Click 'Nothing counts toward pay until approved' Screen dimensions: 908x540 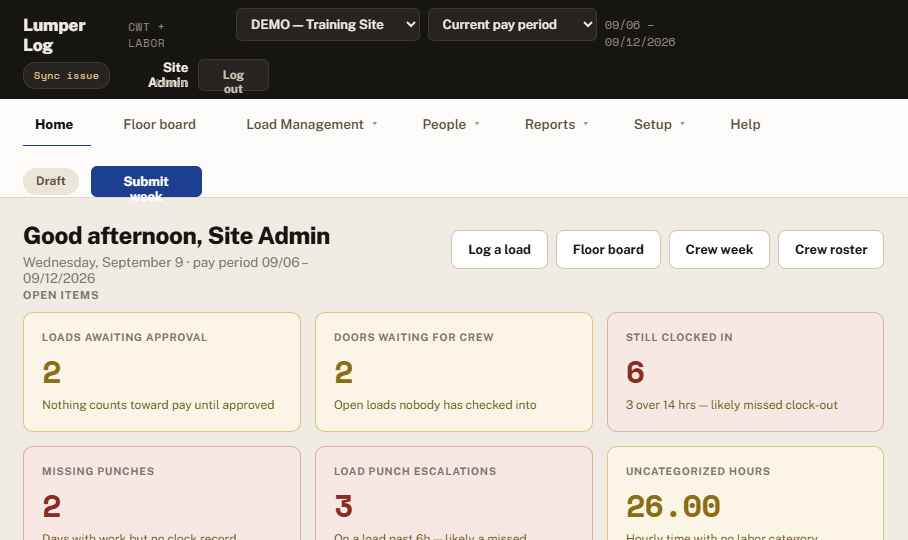158,405
